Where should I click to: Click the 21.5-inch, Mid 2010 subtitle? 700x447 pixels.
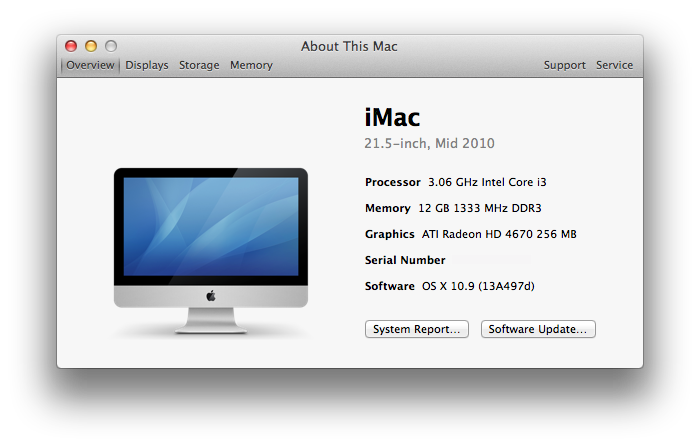point(429,143)
